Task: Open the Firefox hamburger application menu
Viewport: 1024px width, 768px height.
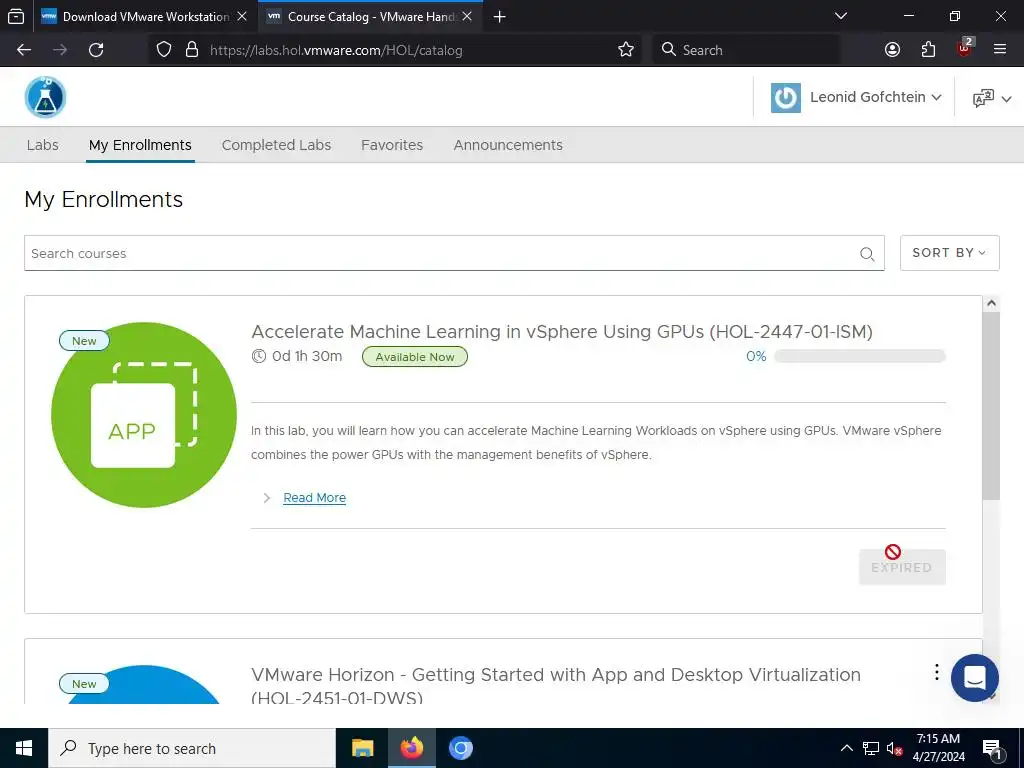Action: 1000,50
